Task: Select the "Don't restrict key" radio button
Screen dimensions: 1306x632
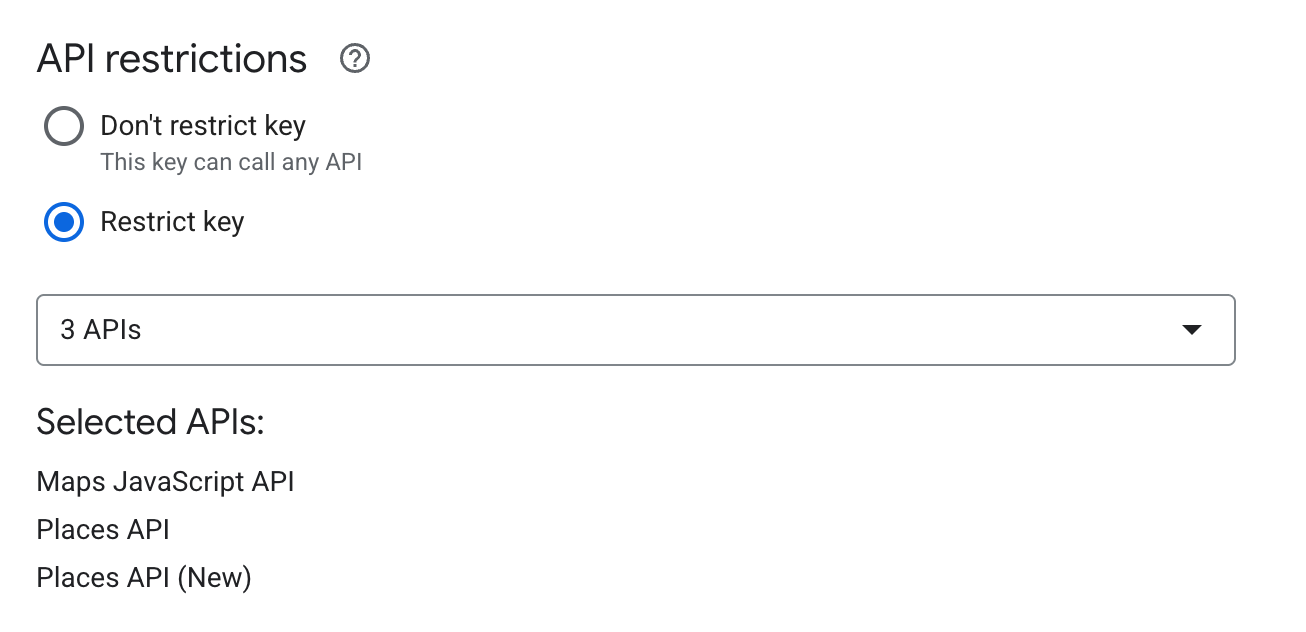Action: point(64,127)
